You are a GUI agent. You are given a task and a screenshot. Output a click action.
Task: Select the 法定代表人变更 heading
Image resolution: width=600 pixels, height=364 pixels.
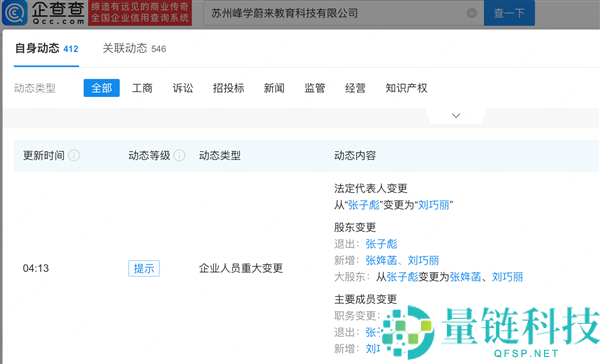pyautogui.click(x=371, y=188)
